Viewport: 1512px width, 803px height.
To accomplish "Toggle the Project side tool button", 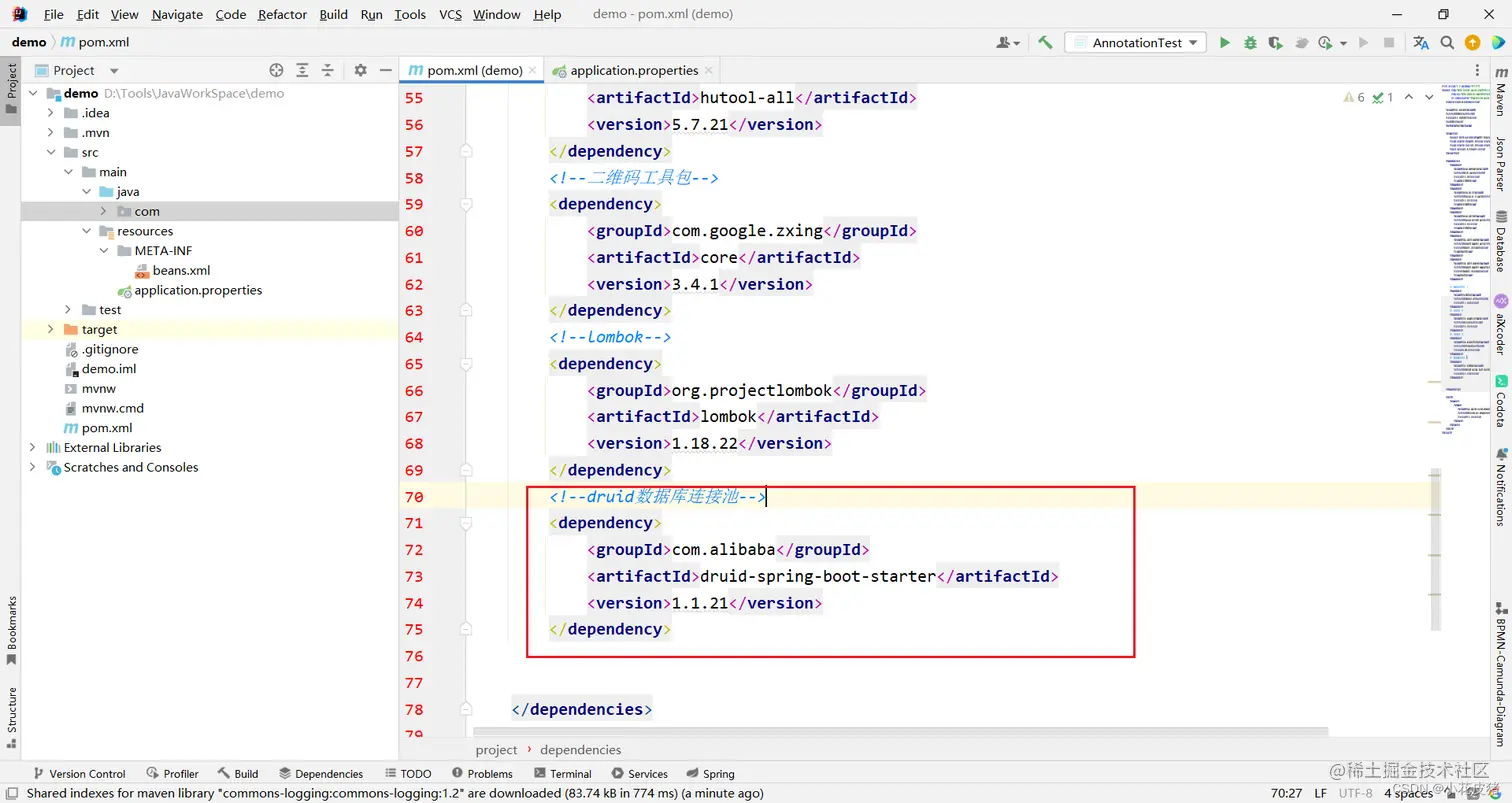I will tap(11, 89).
